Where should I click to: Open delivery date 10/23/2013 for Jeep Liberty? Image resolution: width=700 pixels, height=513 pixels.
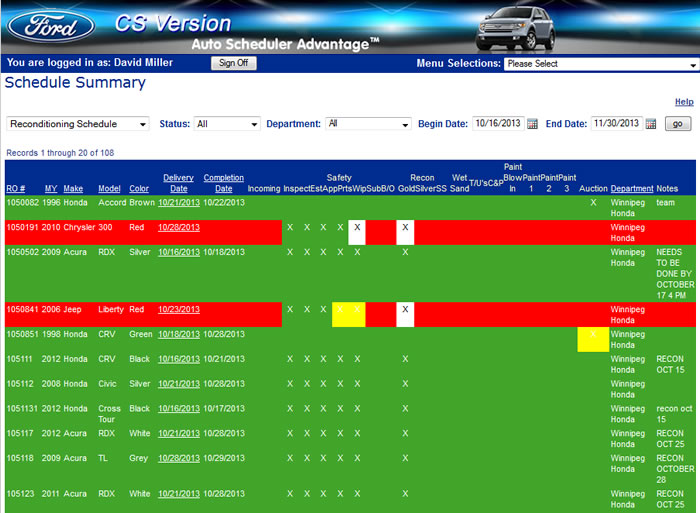tap(178, 309)
